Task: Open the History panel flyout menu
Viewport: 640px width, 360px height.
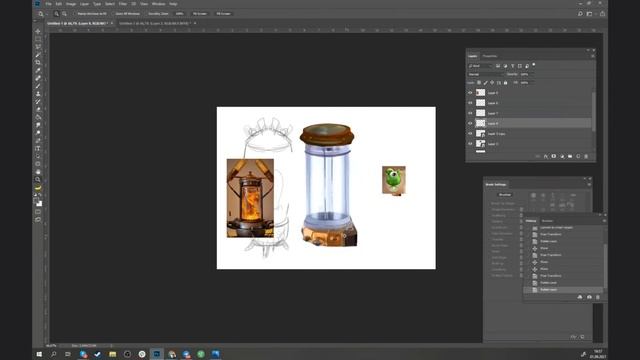Action: 604,221
